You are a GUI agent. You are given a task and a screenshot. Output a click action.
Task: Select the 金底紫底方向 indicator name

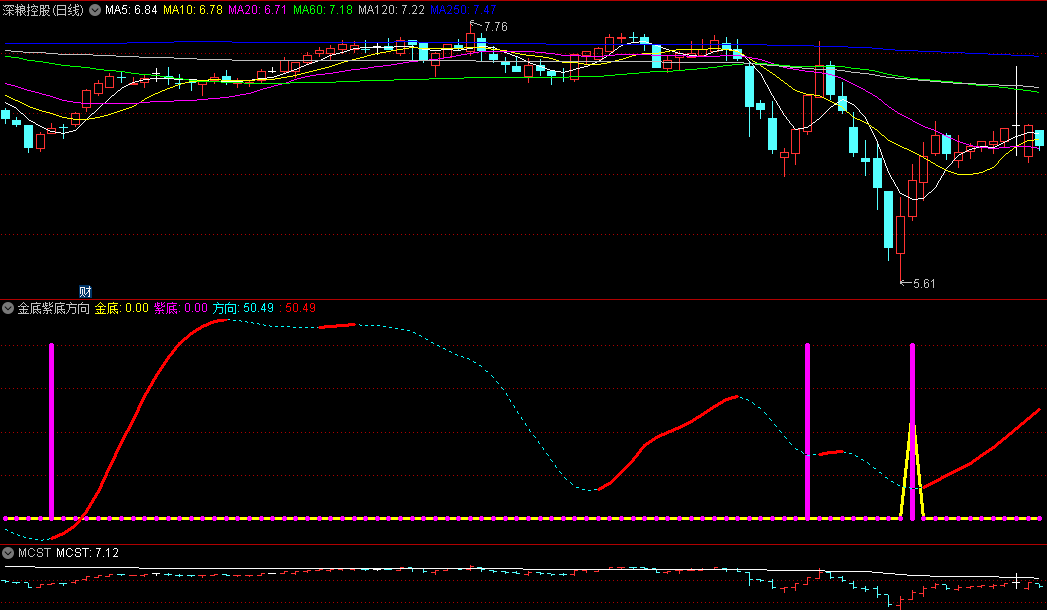point(53,308)
